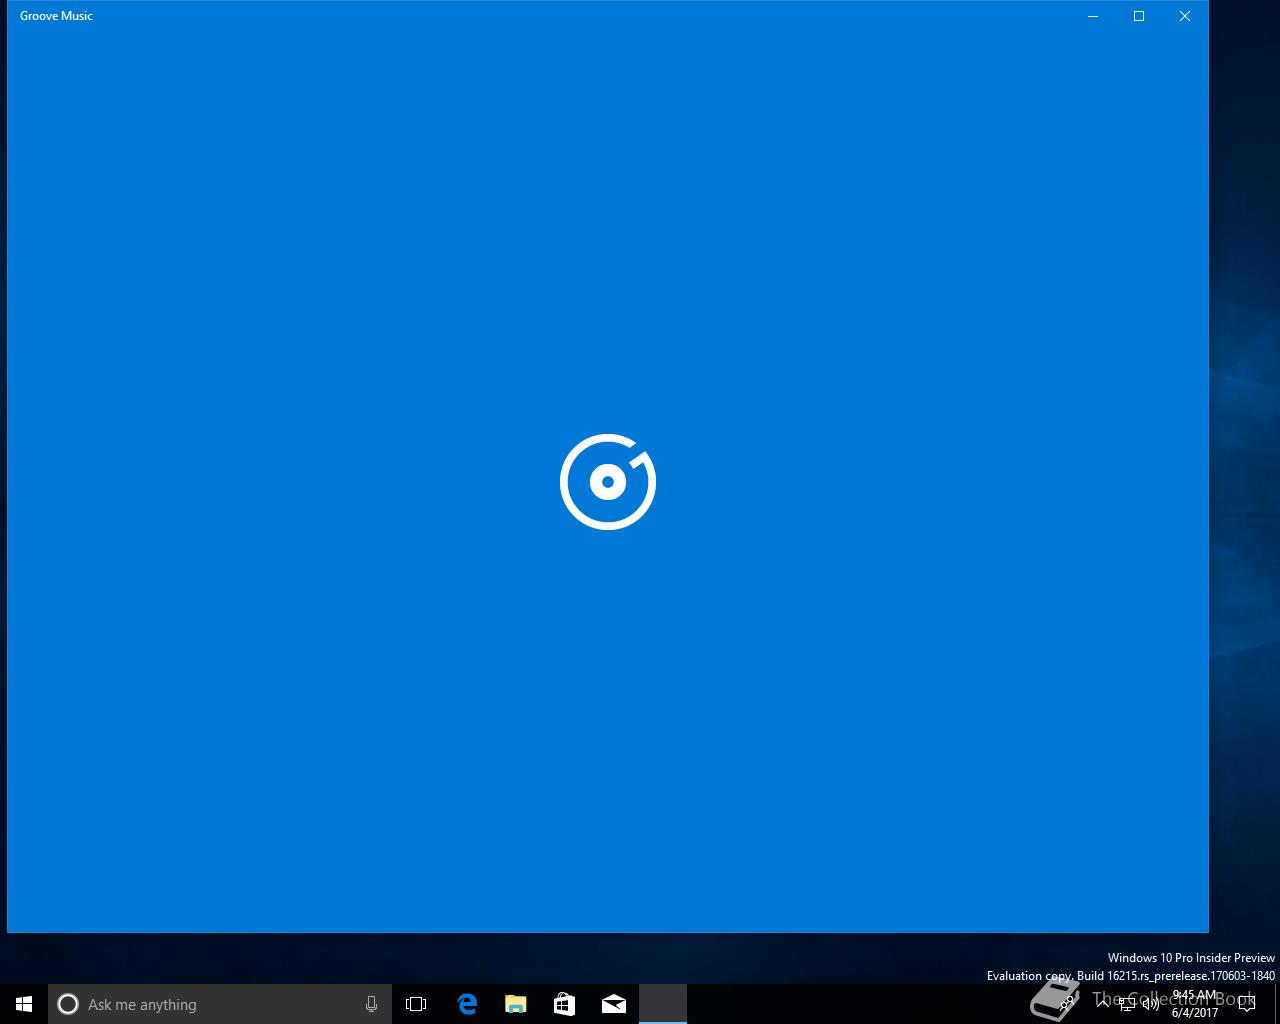The image size is (1280, 1024).
Task: Open the network status tray icon
Action: (1127, 1004)
